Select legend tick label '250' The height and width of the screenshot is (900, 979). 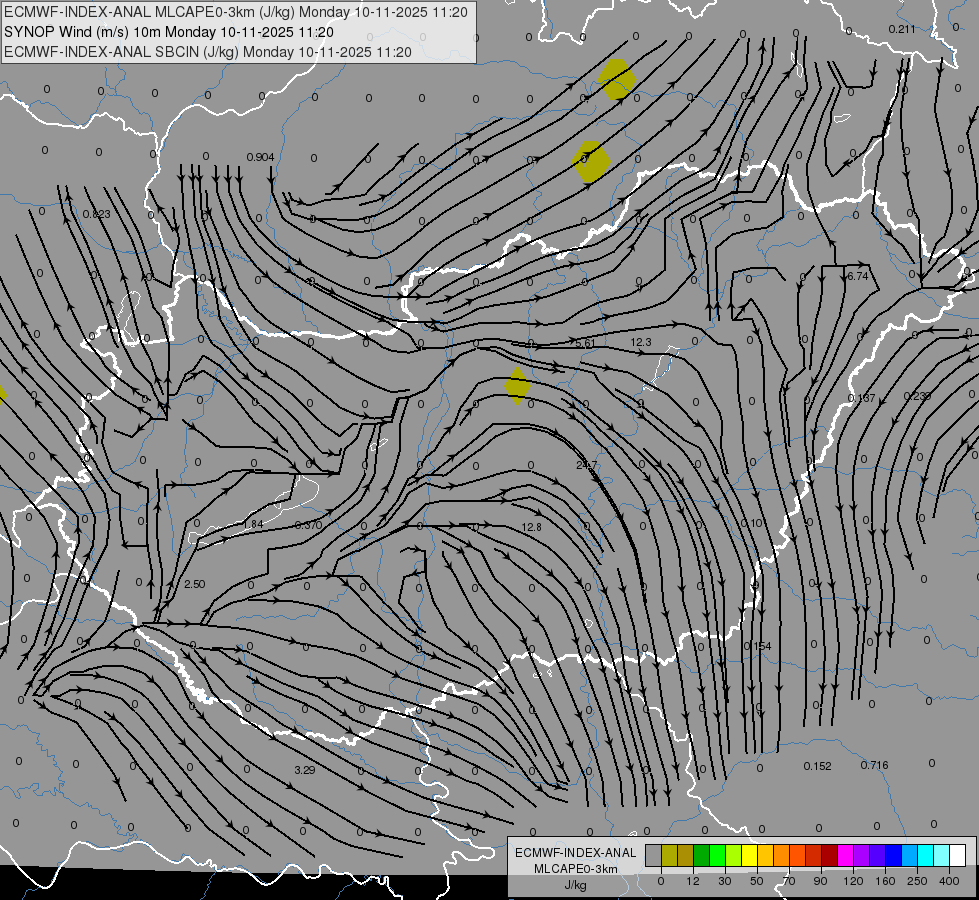coord(917,881)
